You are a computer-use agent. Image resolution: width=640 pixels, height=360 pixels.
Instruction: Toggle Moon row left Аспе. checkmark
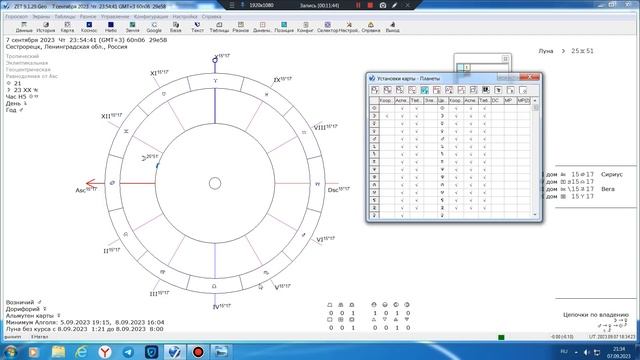click(x=402, y=116)
